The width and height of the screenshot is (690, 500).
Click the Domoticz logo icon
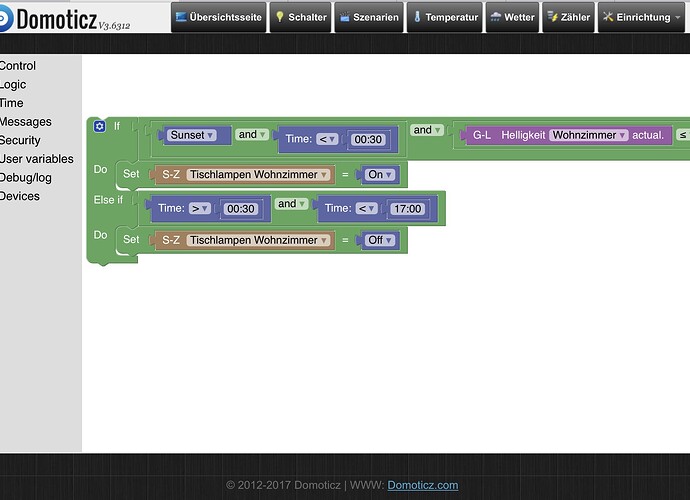6,18
